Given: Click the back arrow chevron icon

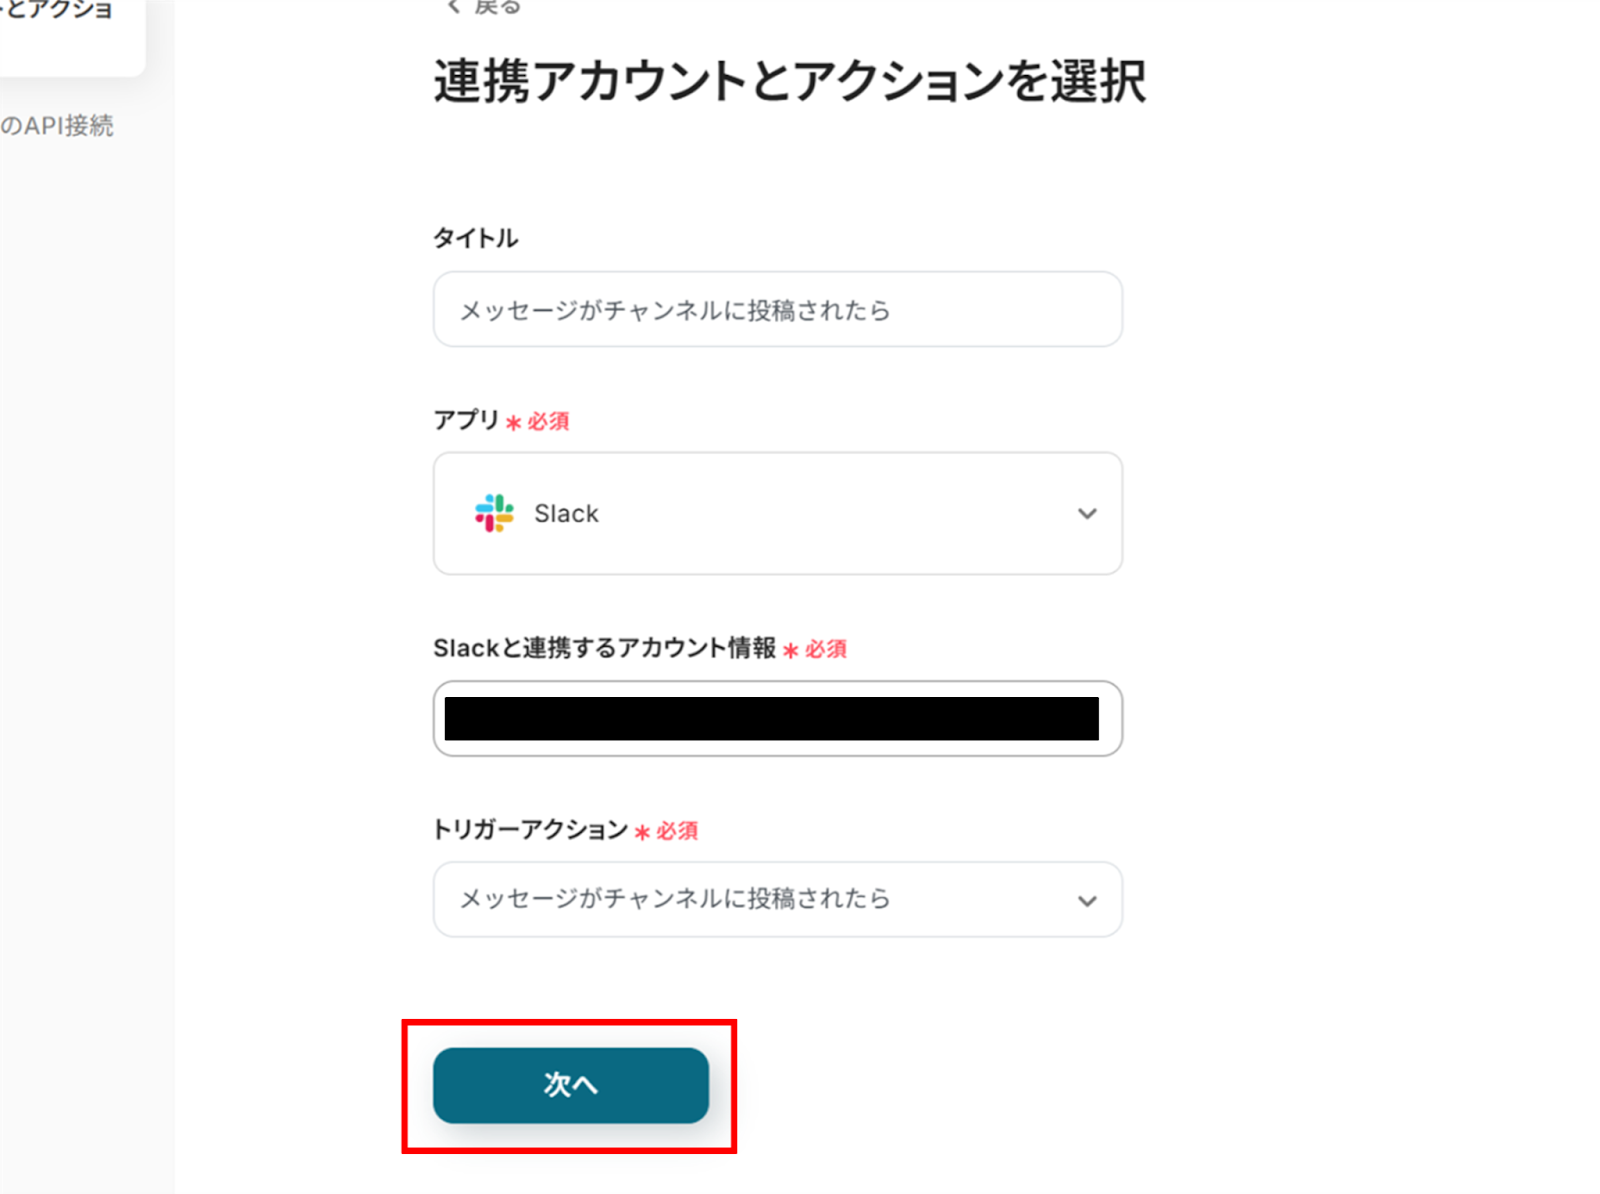Looking at the screenshot, I should tap(453, 7).
